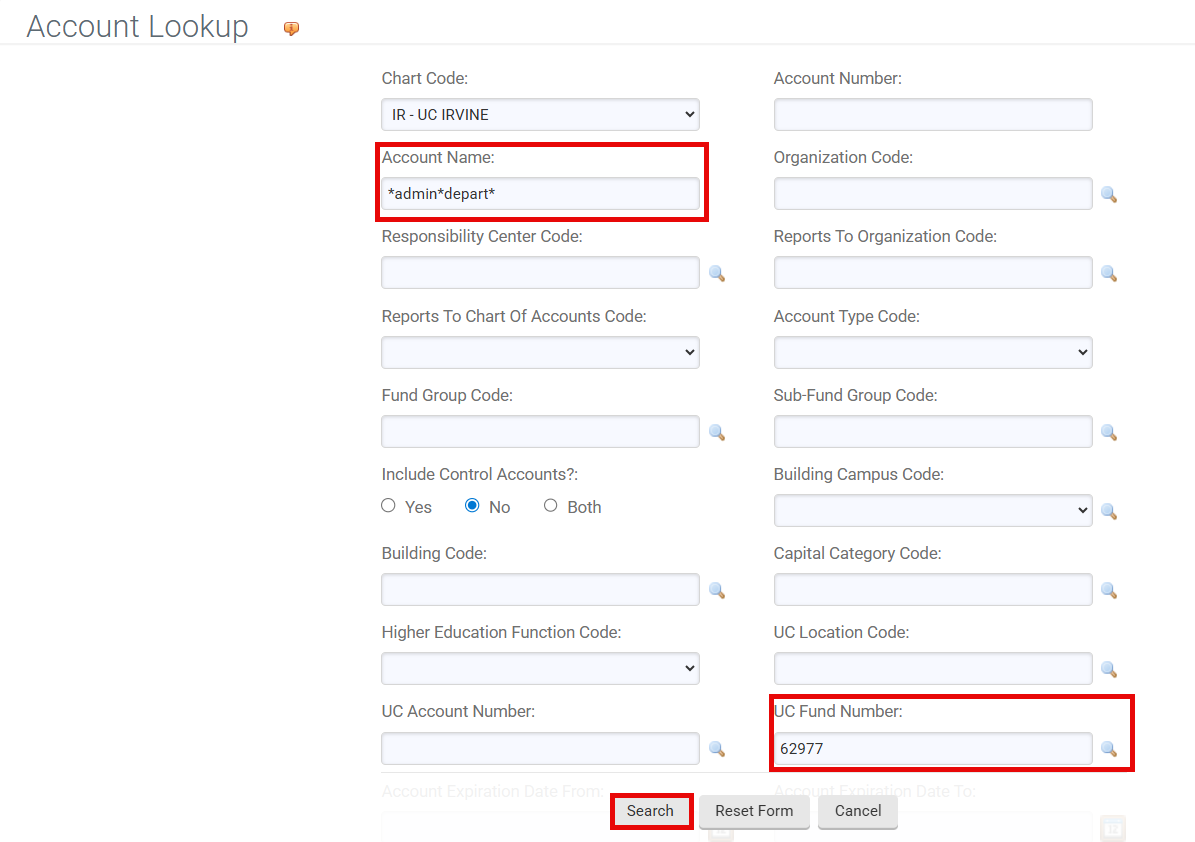Open the Responsibility Center Code lookup magnifier
The image size is (1195, 842).
(x=716, y=273)
